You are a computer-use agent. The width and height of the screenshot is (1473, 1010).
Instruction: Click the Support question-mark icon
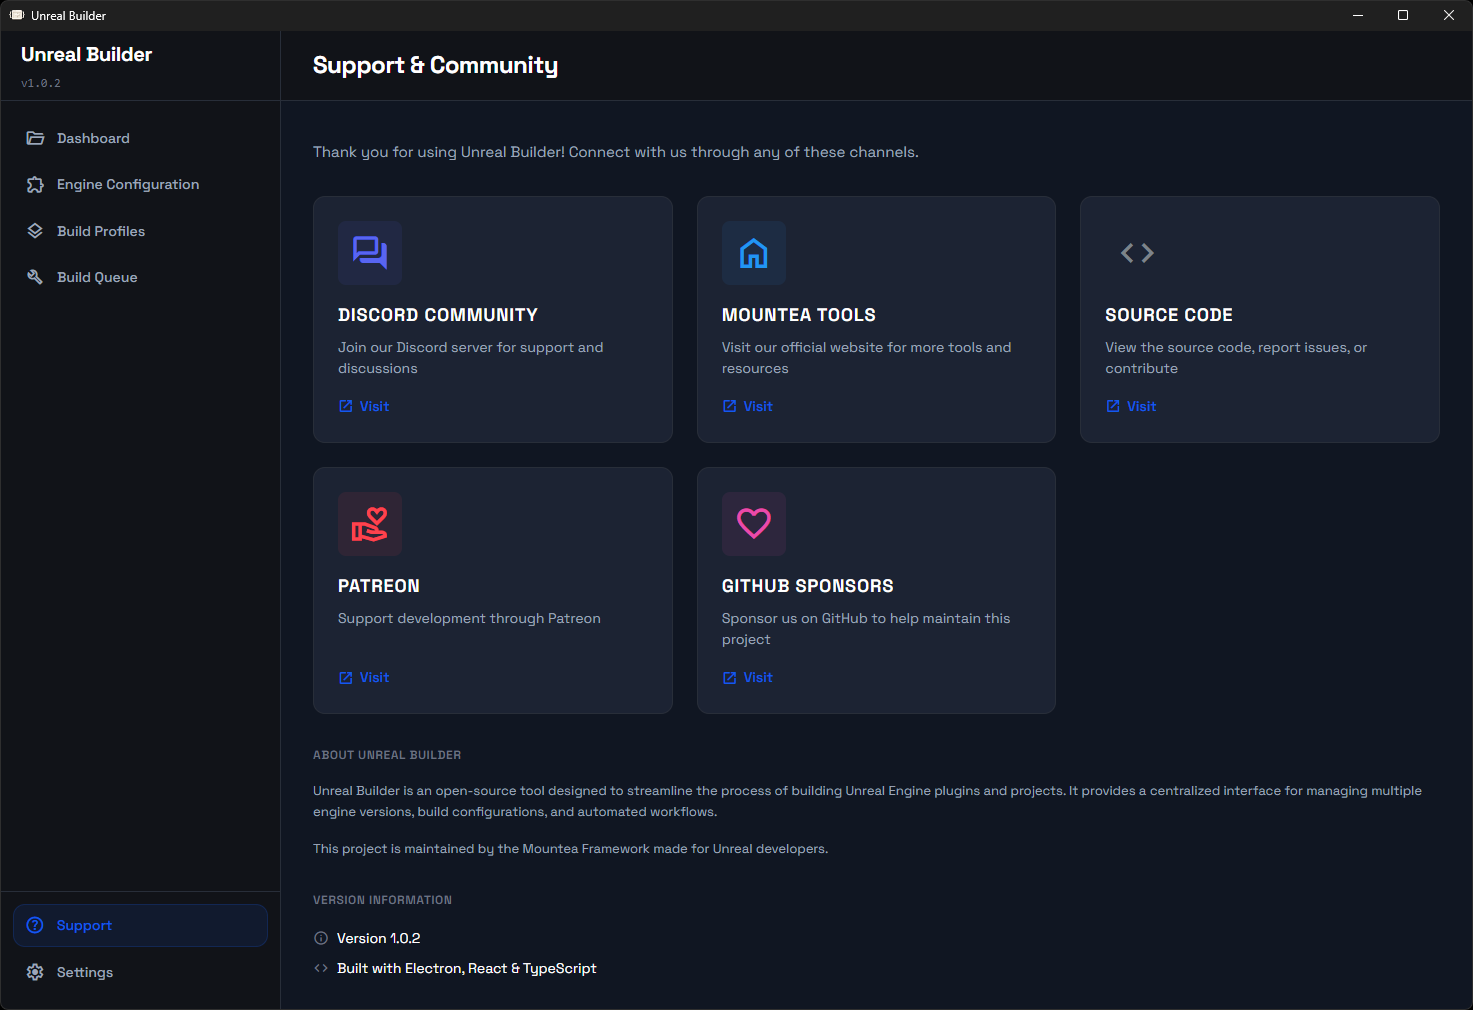pyautogui.click(x=35, y=925)
